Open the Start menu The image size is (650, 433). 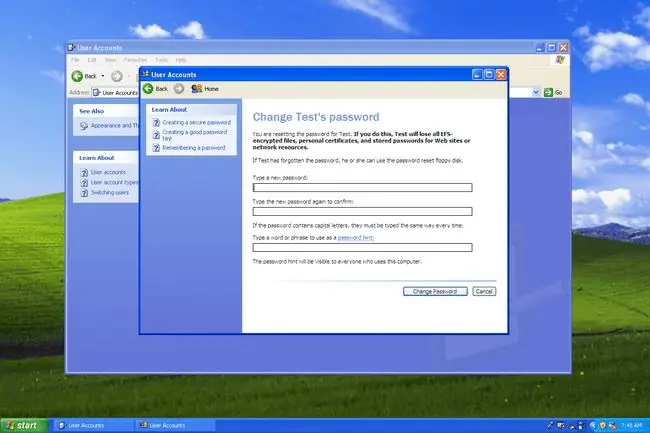click(x=24, y=426)
